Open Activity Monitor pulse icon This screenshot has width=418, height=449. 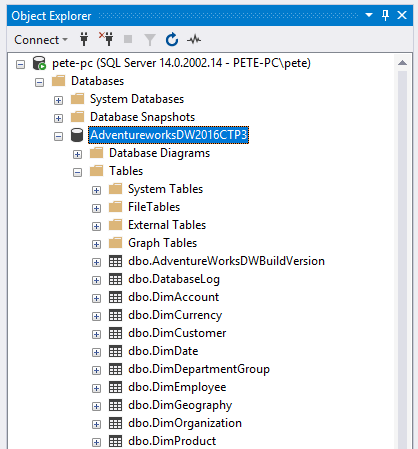(x=194, y=40)
